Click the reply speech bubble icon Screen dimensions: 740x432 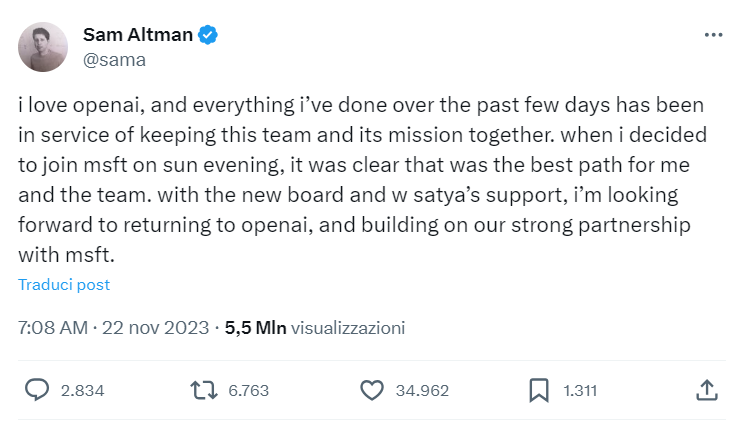[x=37, y=390]
